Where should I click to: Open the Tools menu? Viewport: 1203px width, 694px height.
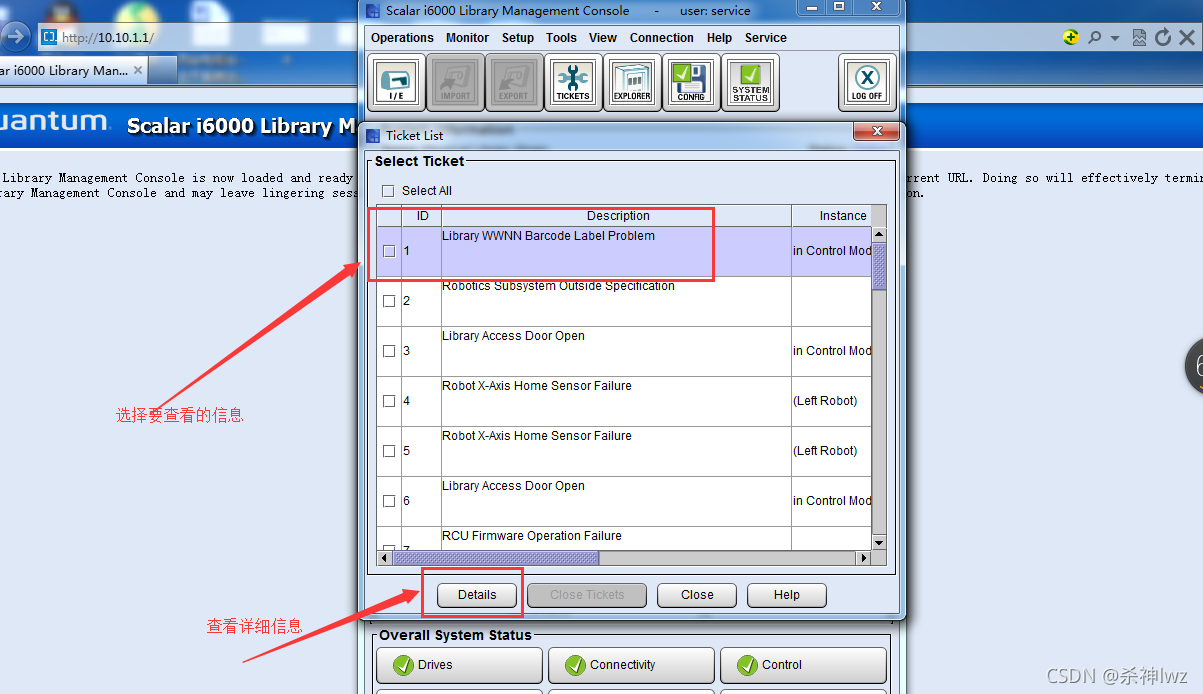(561, 38)
